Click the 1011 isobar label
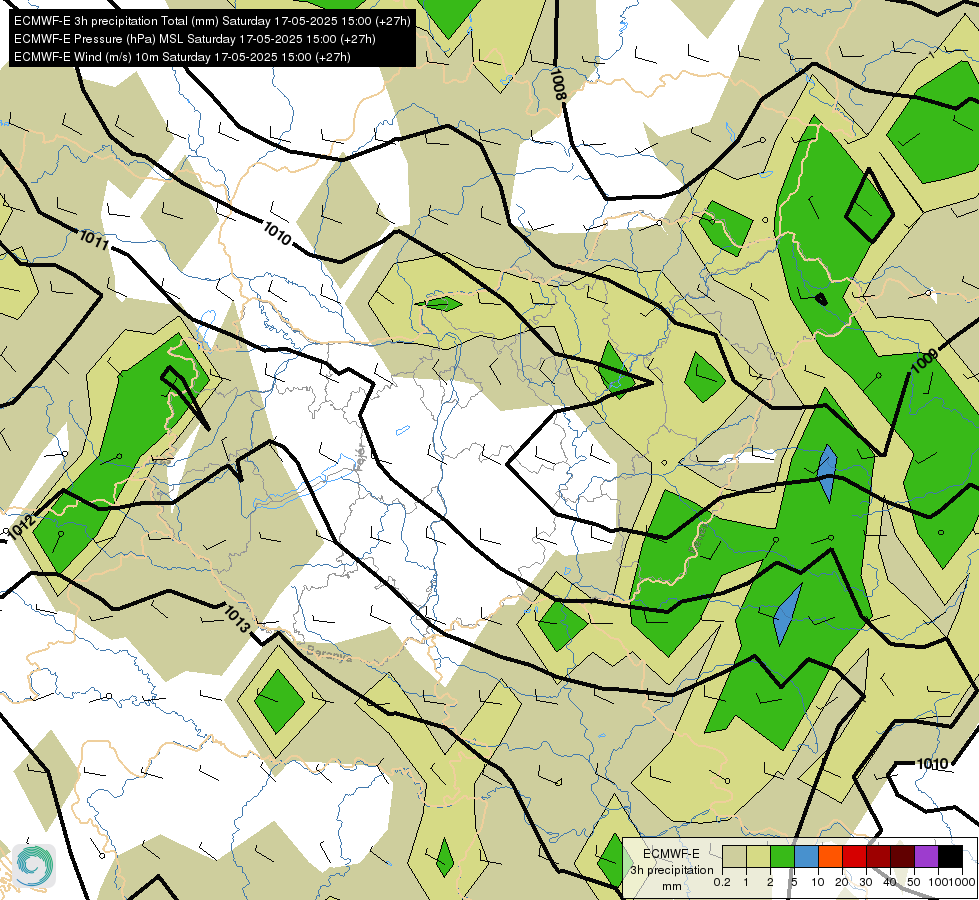979x900 pixels. click(94, 240)
